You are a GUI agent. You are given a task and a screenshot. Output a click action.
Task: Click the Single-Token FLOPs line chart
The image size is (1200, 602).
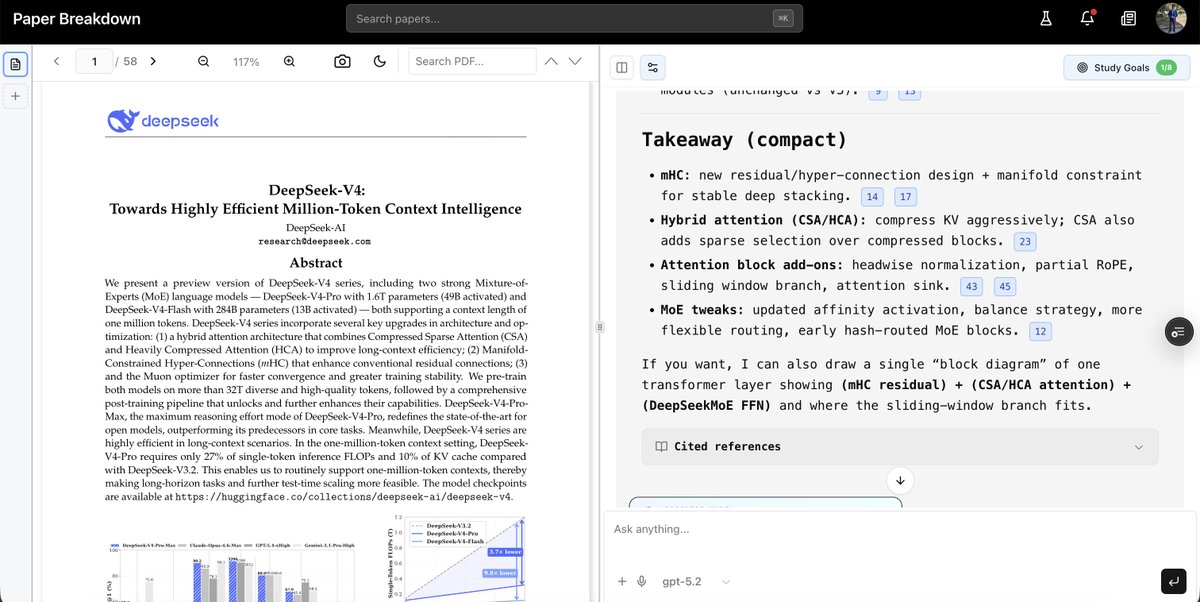458,560
